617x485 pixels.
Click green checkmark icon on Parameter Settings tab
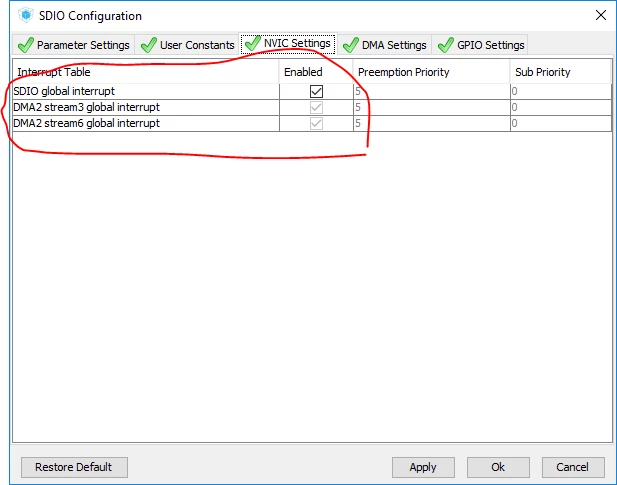pos(26,45)
